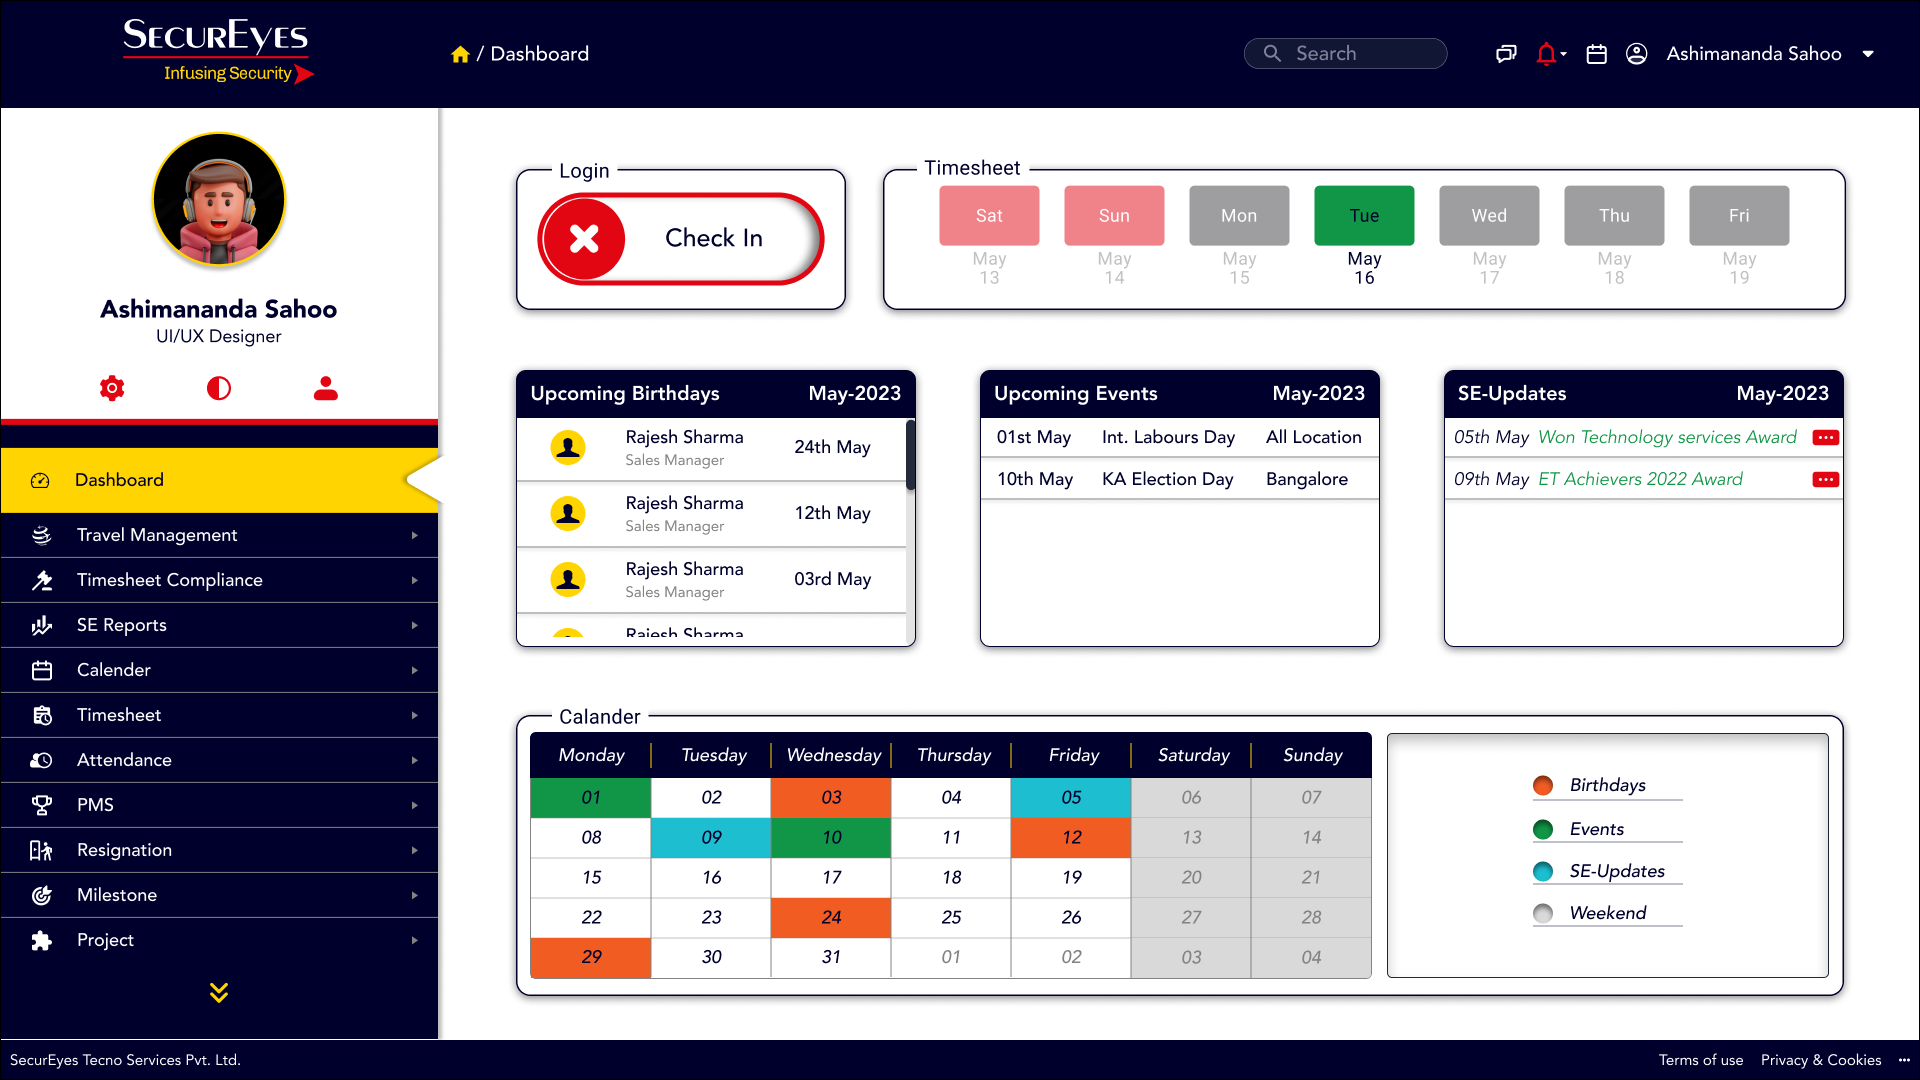Open Won Technology services Award link
The height and width of the screenshot is (1080, 1920).
coord(1667,437)
